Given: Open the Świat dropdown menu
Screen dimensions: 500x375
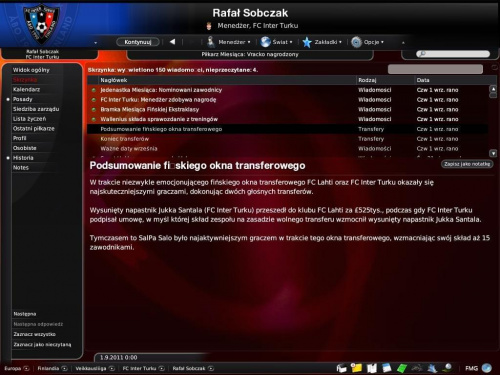Looking at the screenshot, I should [x=282, y=42].
